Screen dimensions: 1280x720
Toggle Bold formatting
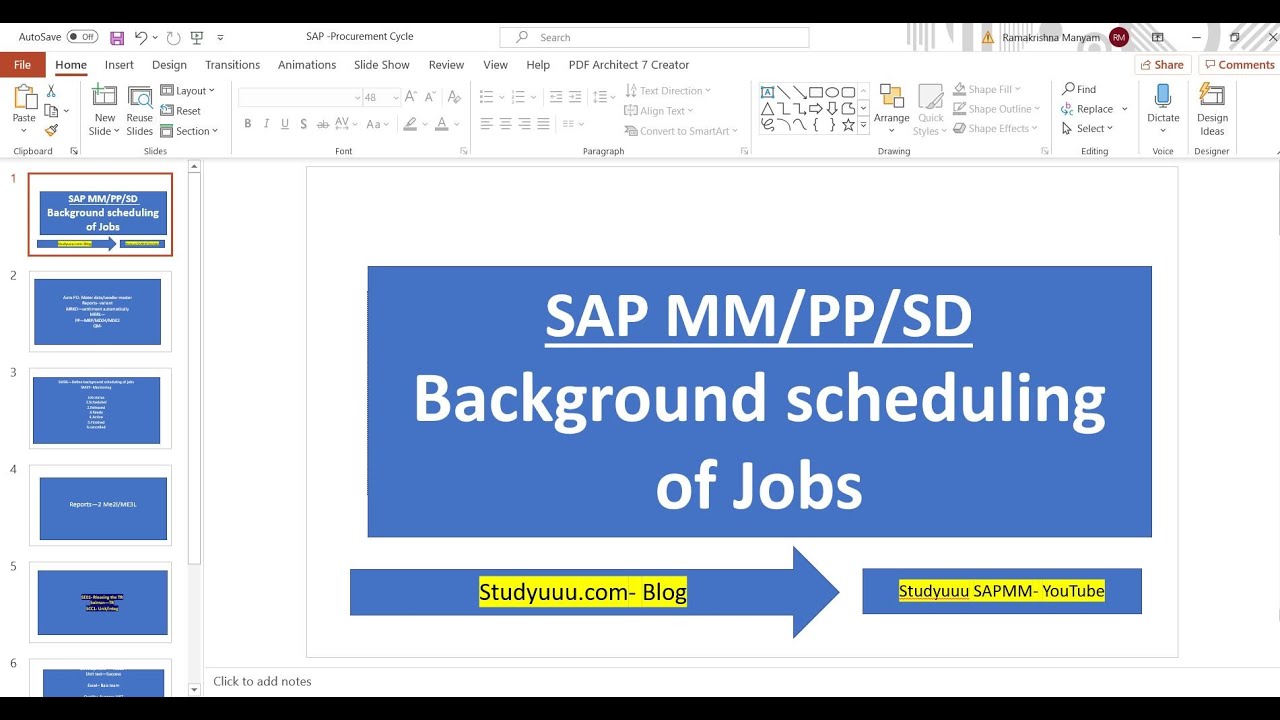[248, 124]
